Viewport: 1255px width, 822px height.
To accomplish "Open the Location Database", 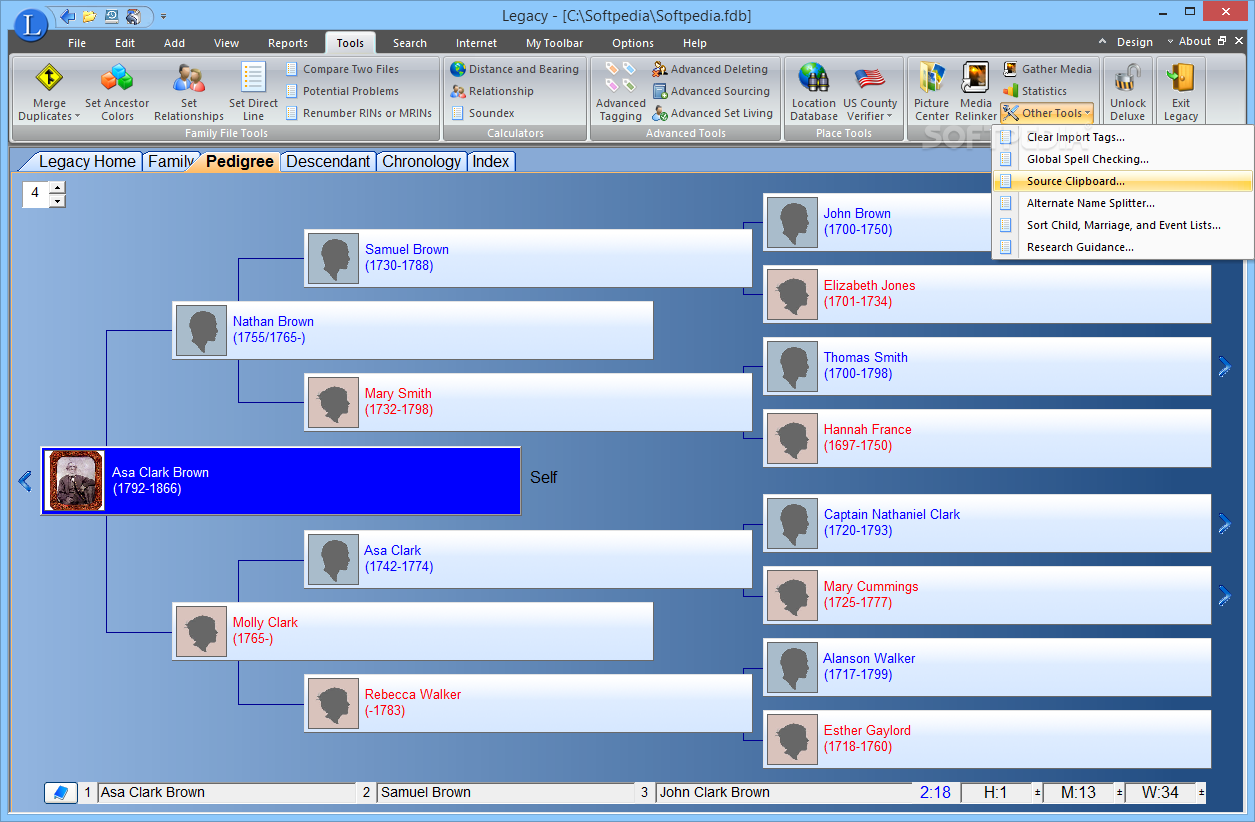I will point(813,92).
